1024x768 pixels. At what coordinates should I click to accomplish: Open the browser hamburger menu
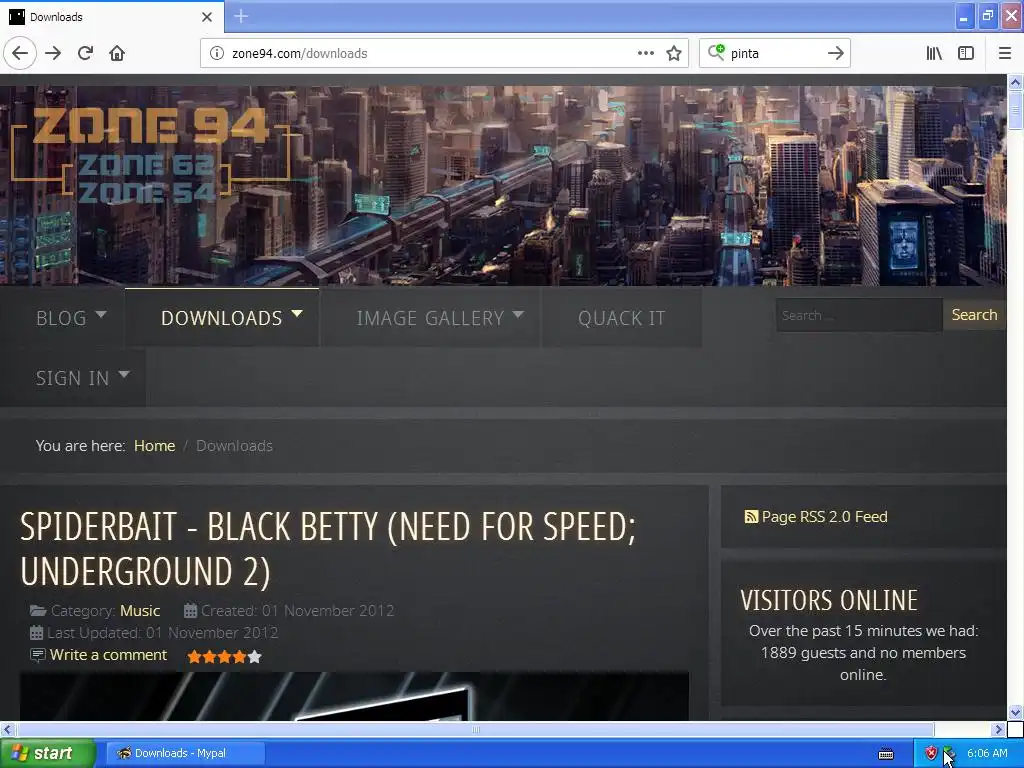(1005, 53)
